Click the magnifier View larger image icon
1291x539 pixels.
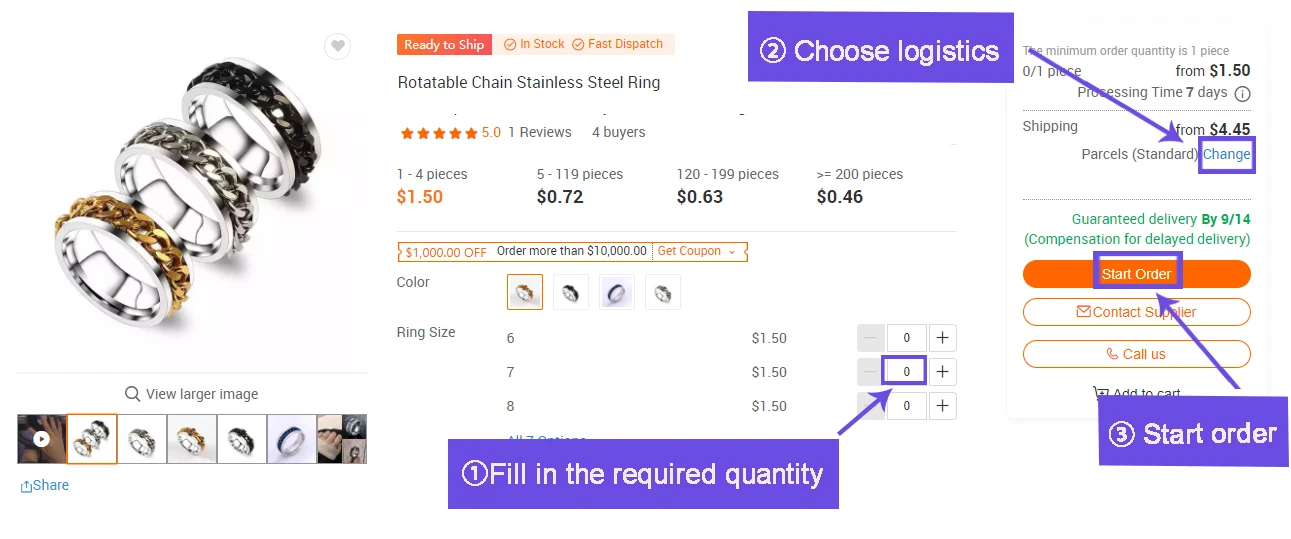(x=132, y=394)
